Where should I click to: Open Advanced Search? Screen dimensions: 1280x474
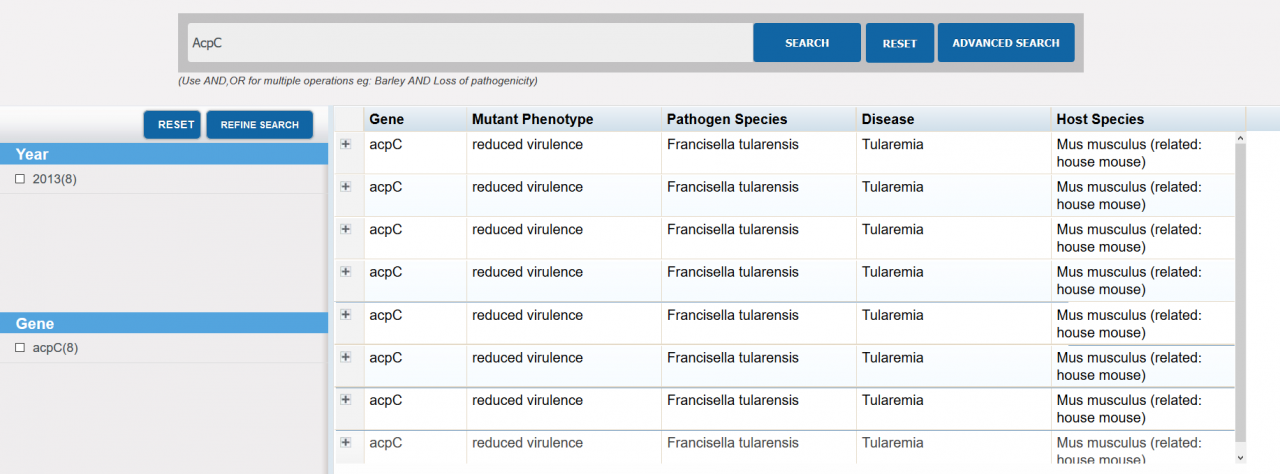click(x=1005, y=43)
